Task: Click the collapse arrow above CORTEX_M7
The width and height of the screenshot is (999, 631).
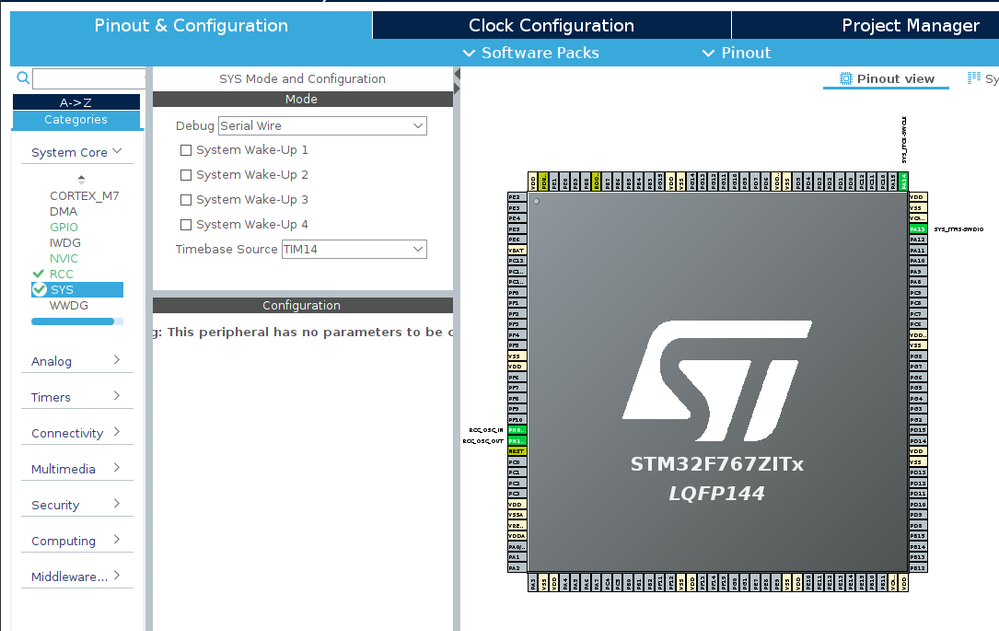Action: pos(81,179)
